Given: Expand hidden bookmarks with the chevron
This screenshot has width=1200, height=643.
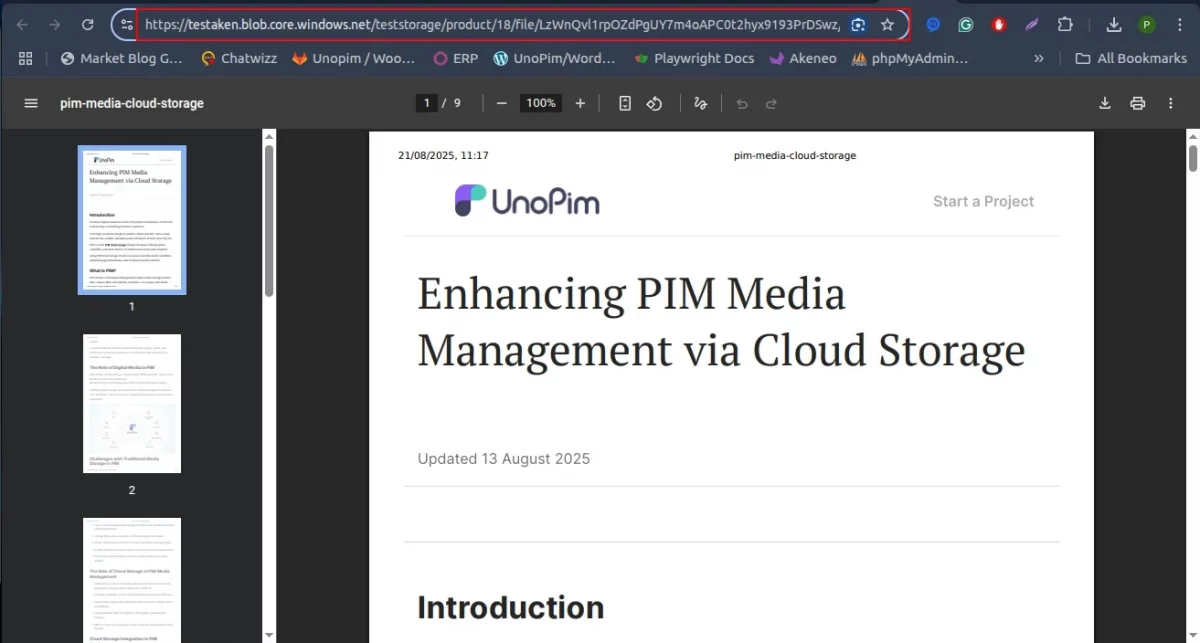Looking at the screenshot, I should tap(1039, 58).
